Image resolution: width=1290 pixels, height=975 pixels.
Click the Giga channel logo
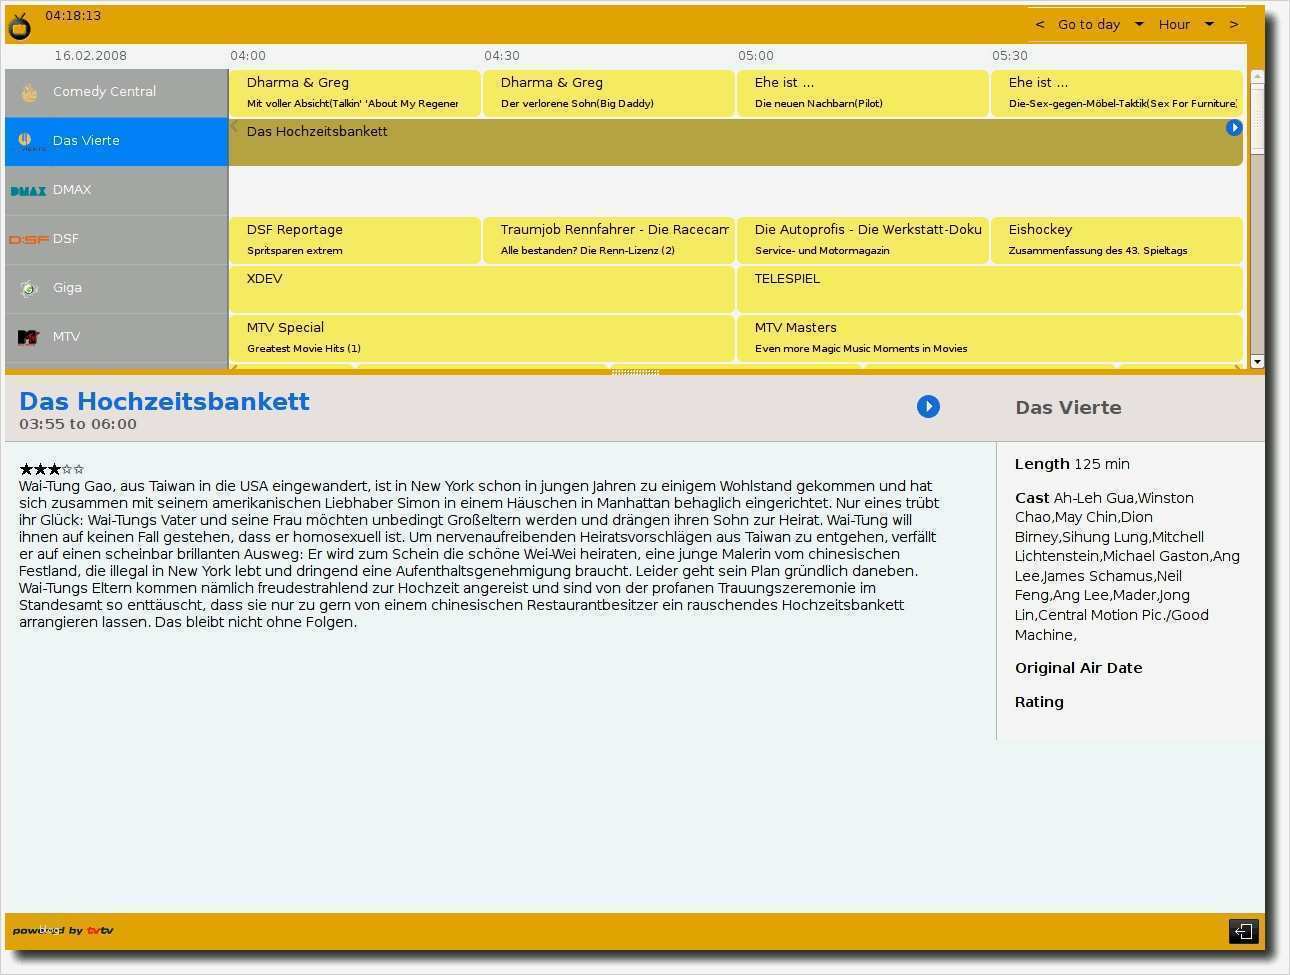click(29, 288)
